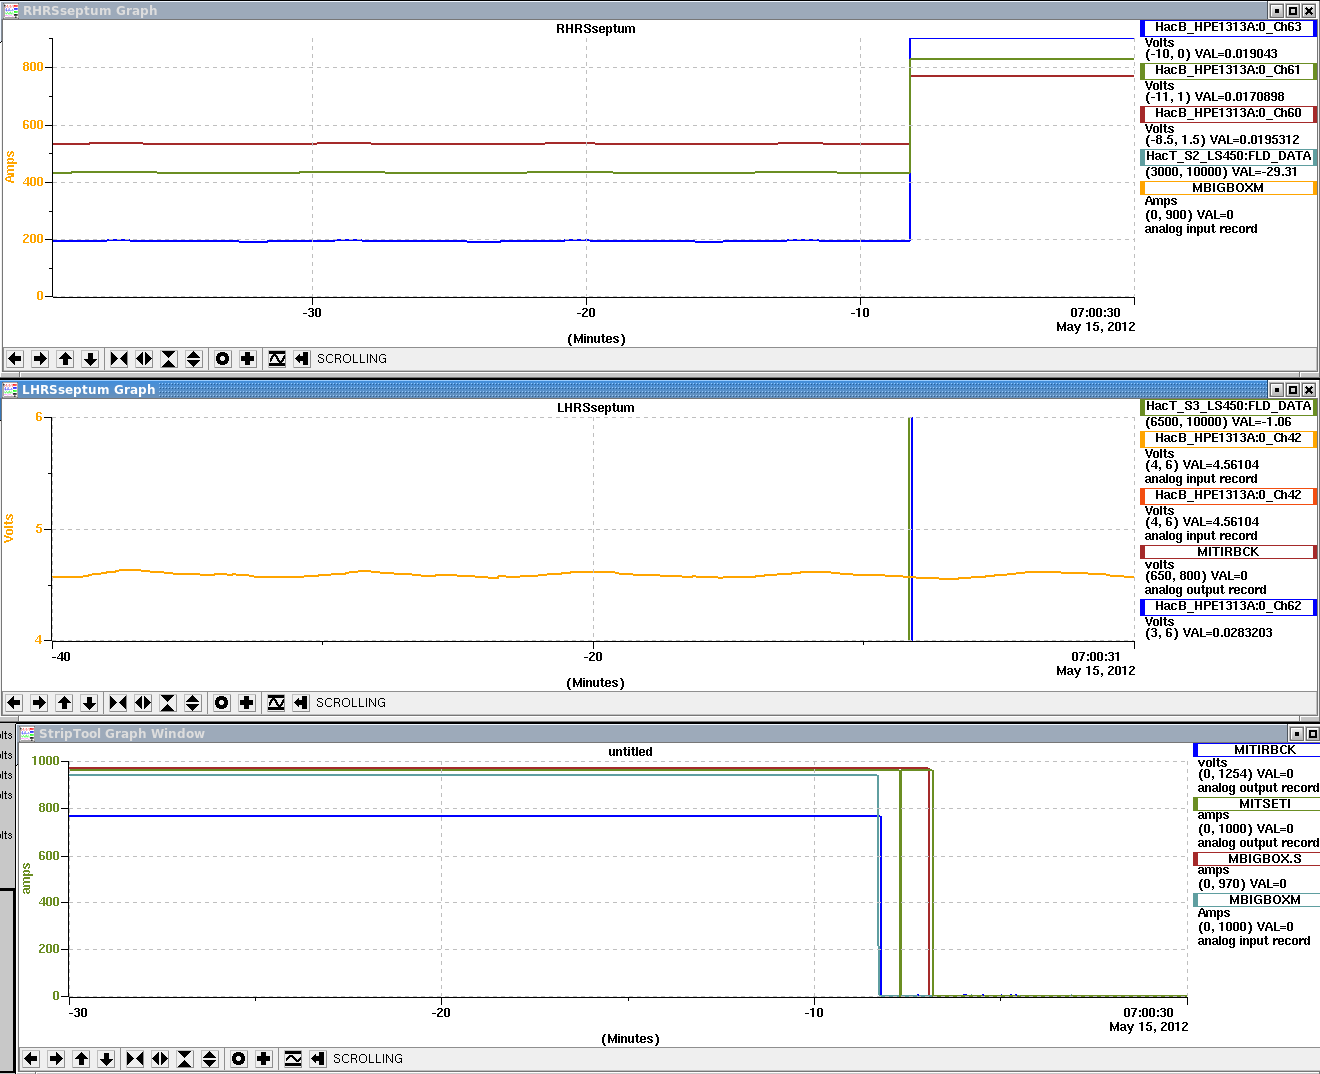Select MBIGBOXM legend entry in StripTool Graph Window
Screen dimensions: 1320x1074
[1256, 900]
